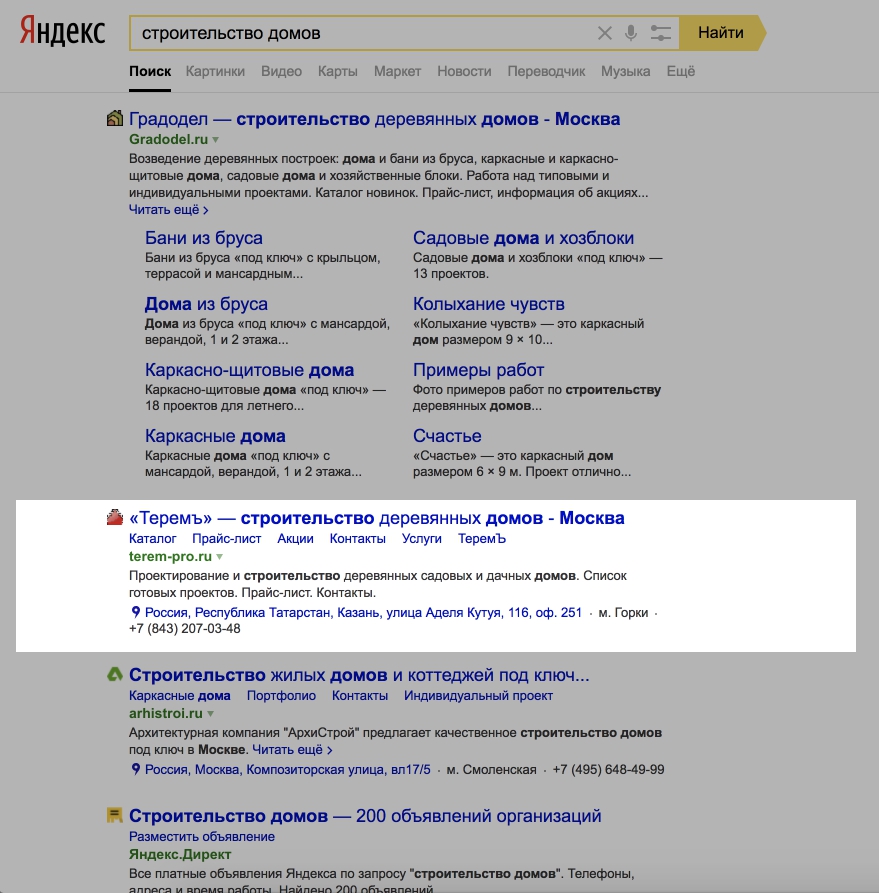Switch to the Карты tab
The width and height of the screenshot is (879, 893).
point(338,71)
